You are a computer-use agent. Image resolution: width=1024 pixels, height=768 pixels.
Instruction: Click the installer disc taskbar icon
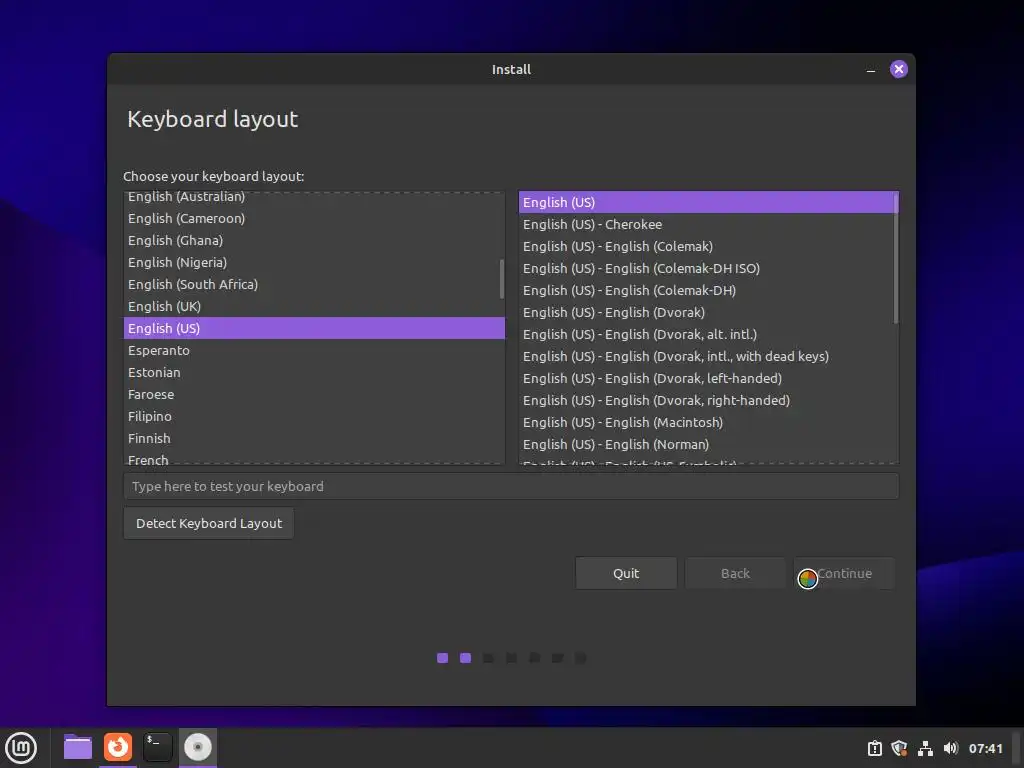198,747
